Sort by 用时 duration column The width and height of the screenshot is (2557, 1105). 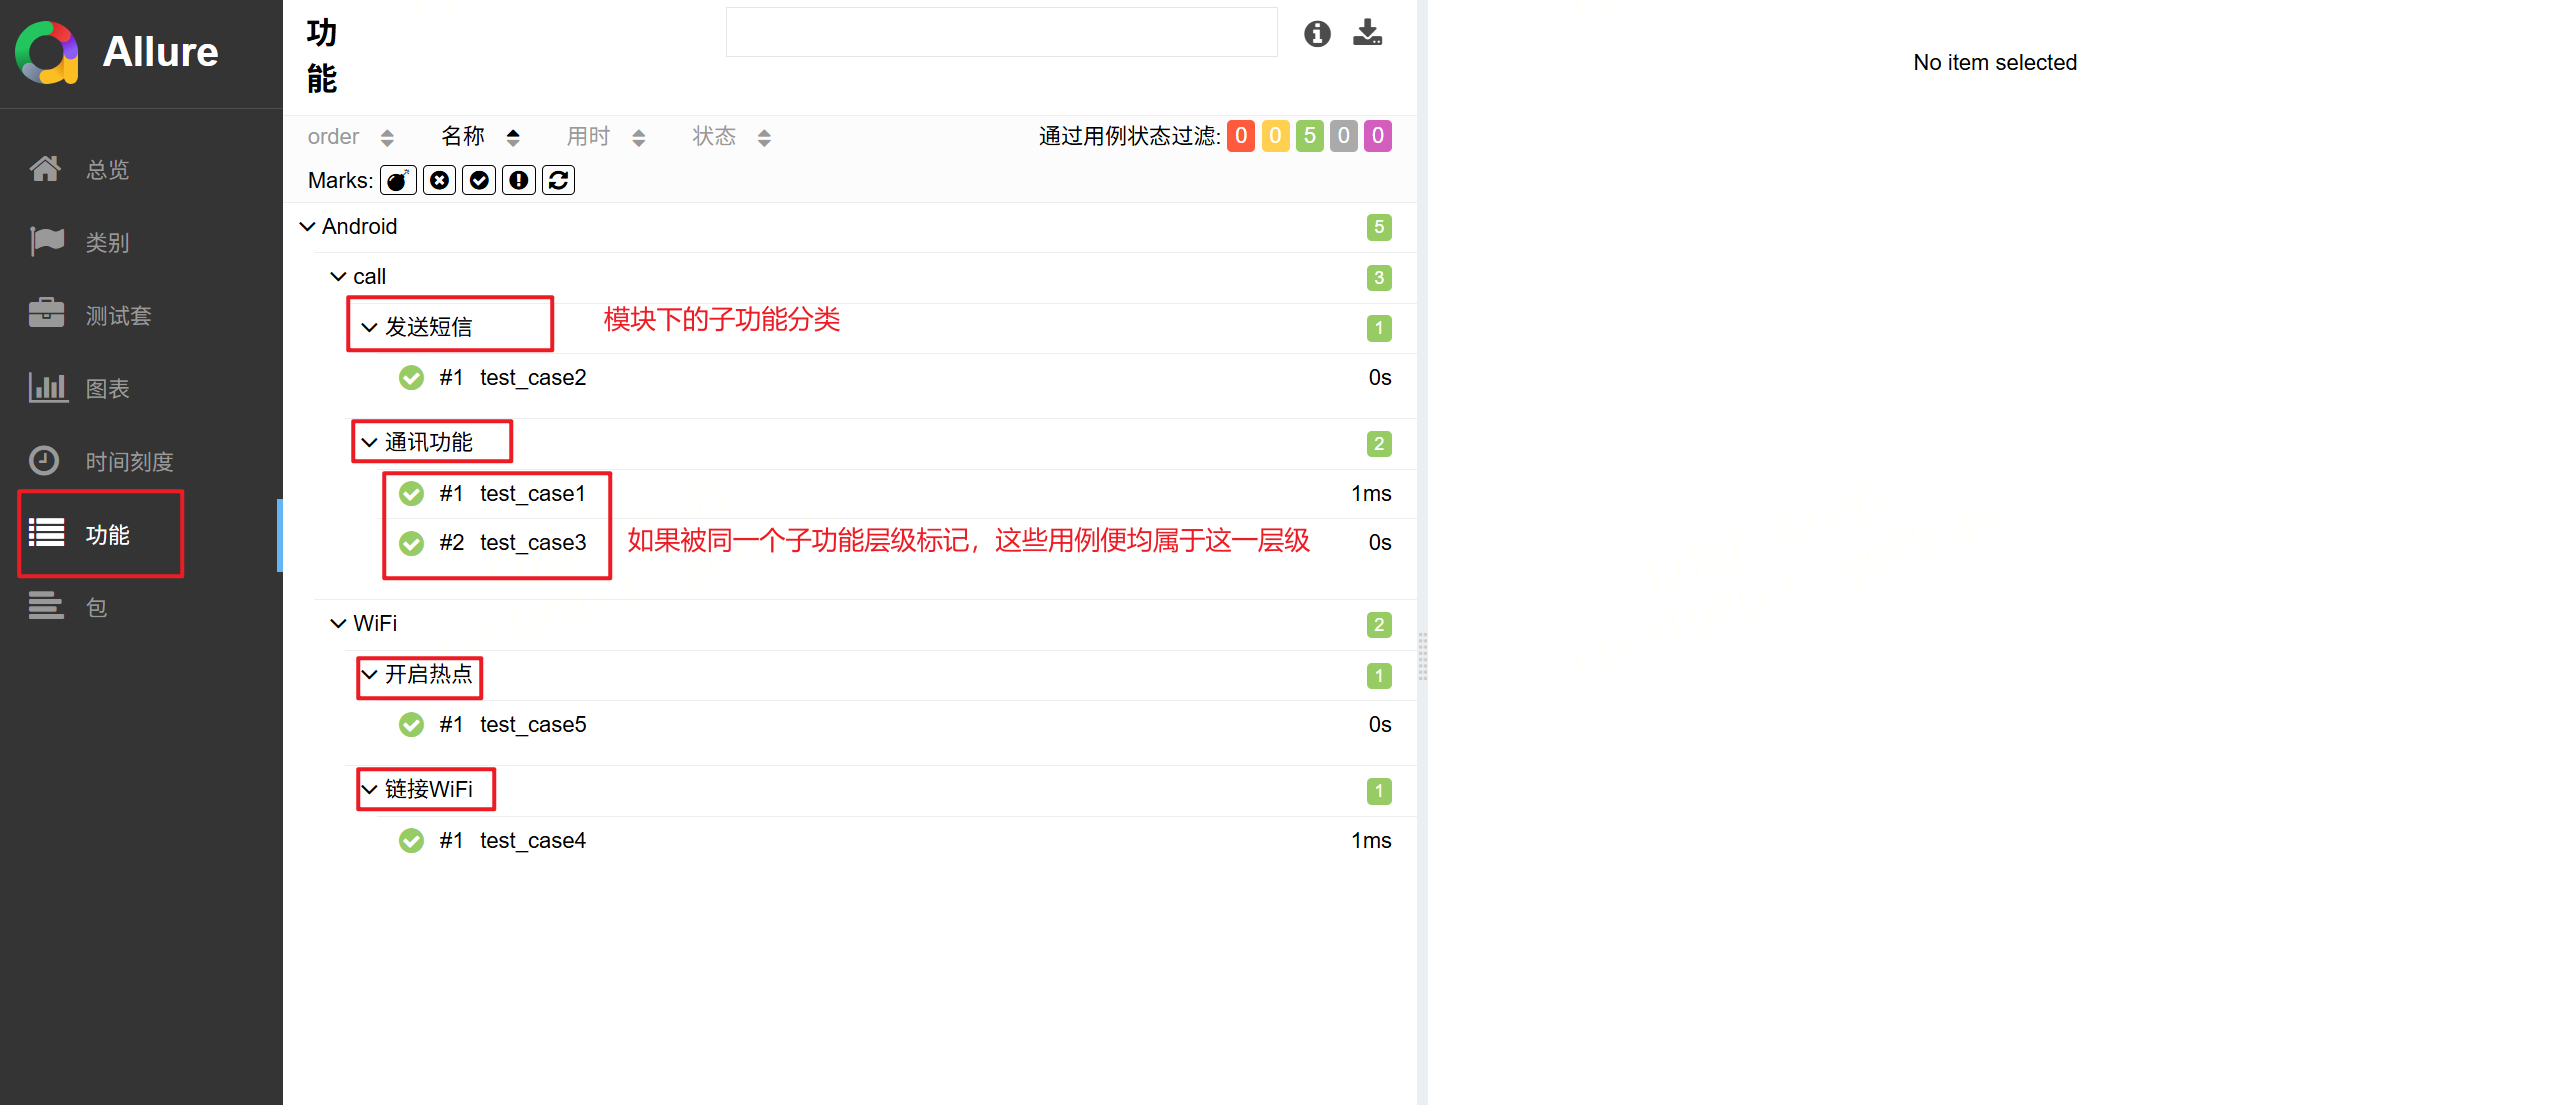tap(606, 137)
